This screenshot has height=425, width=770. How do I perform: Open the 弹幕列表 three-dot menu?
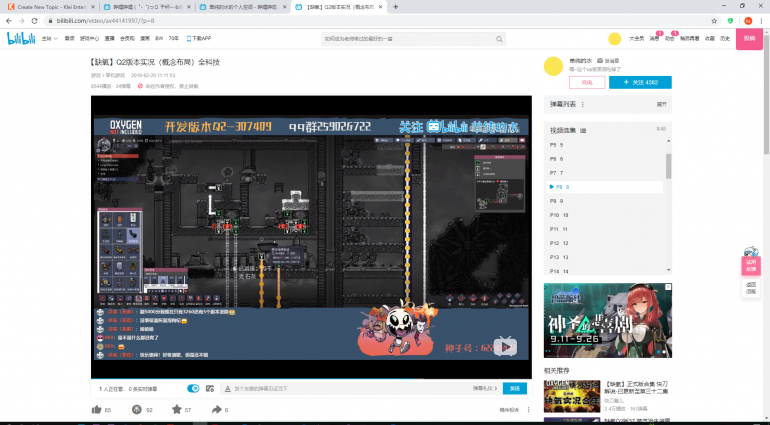583,105
